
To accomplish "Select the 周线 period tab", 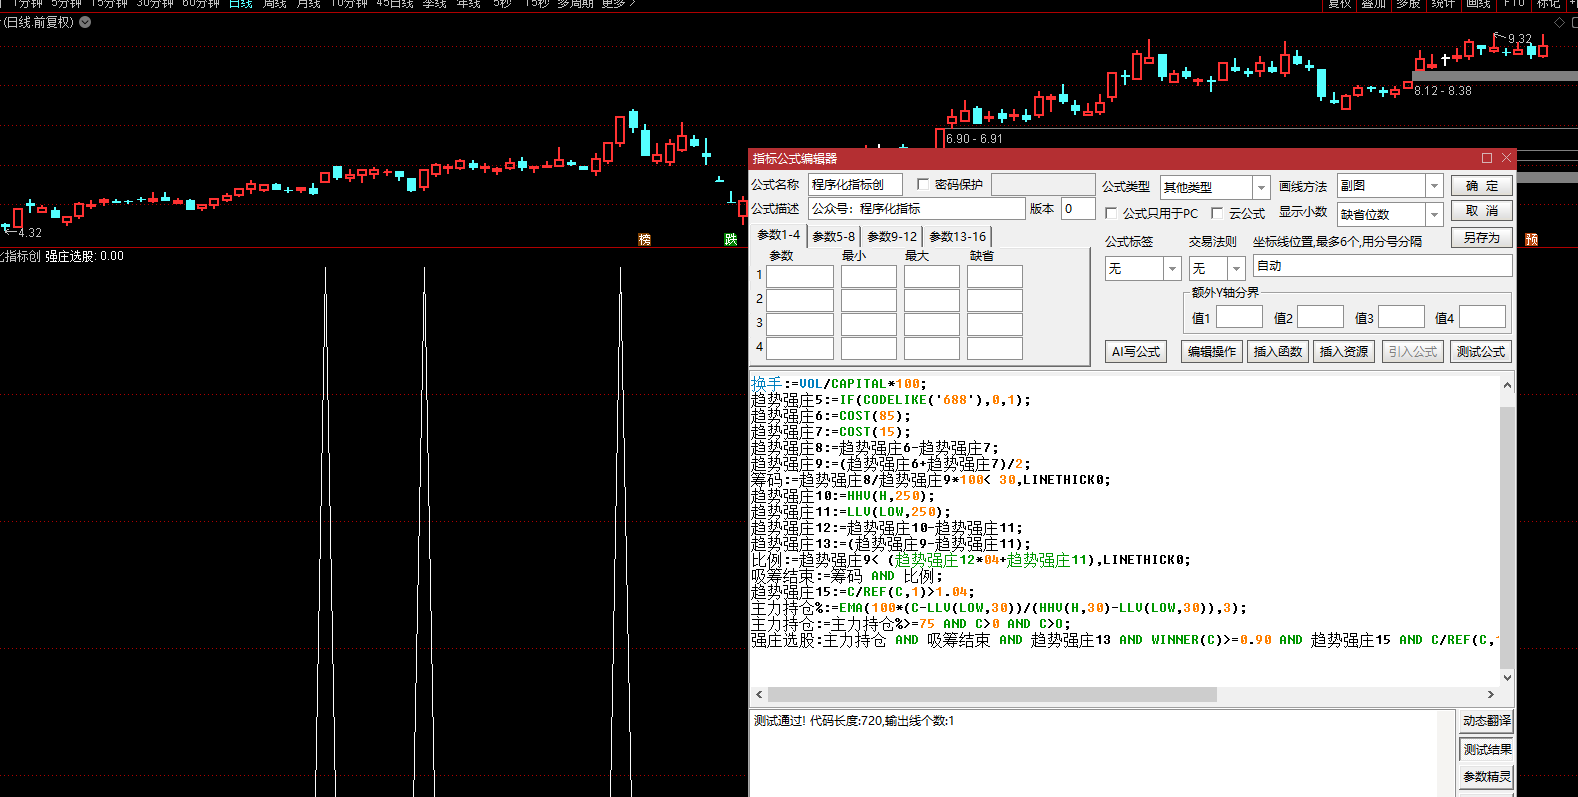I will click(274, 4).
